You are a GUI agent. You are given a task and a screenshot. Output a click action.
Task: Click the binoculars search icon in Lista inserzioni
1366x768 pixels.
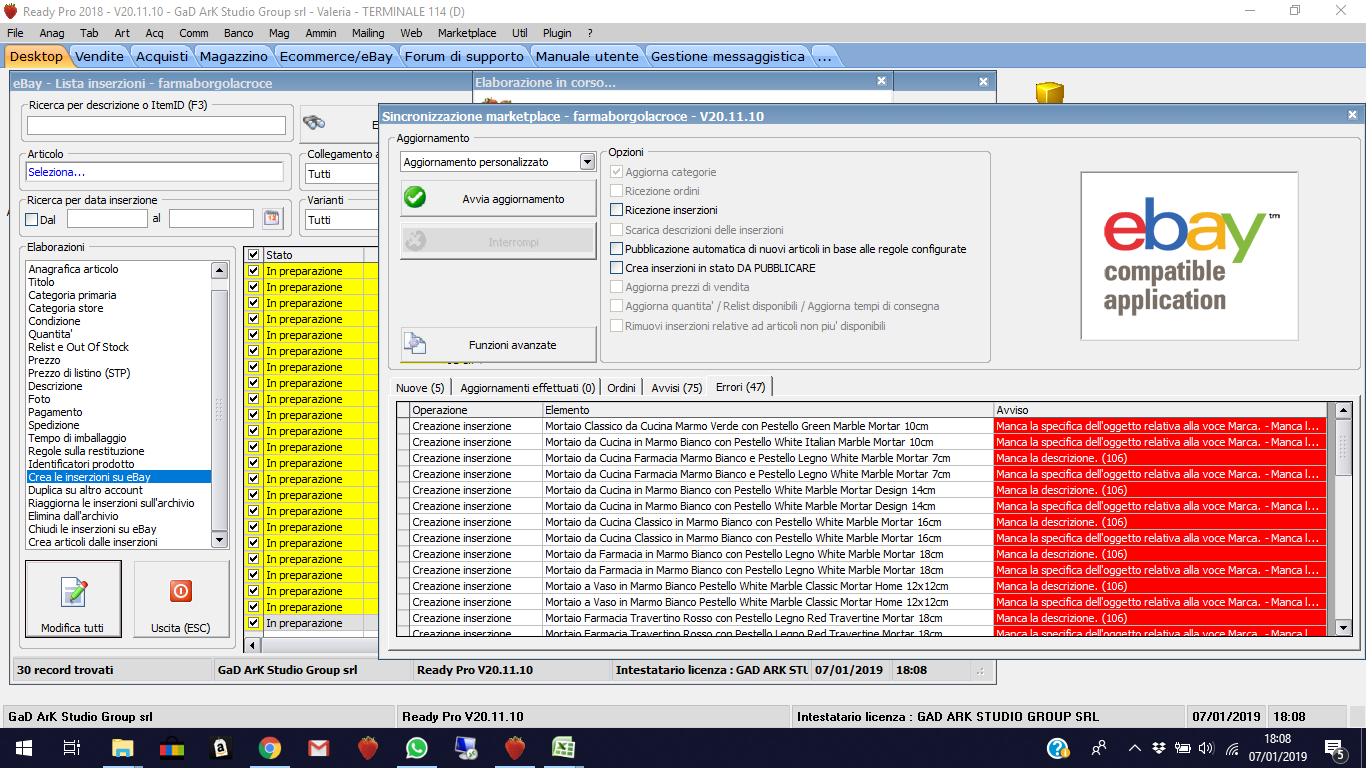point(314,123)
